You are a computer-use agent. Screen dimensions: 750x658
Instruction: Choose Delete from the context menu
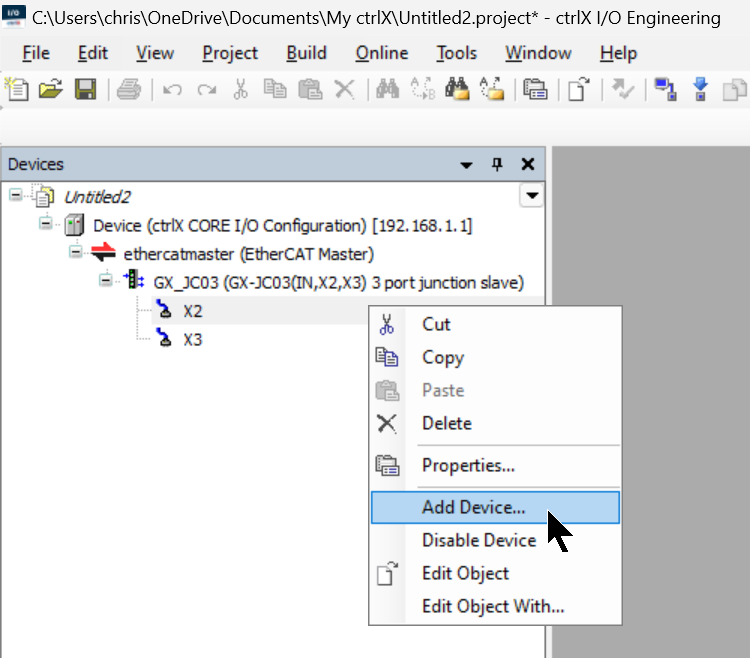pyautogui.click(x=496, y=423)
